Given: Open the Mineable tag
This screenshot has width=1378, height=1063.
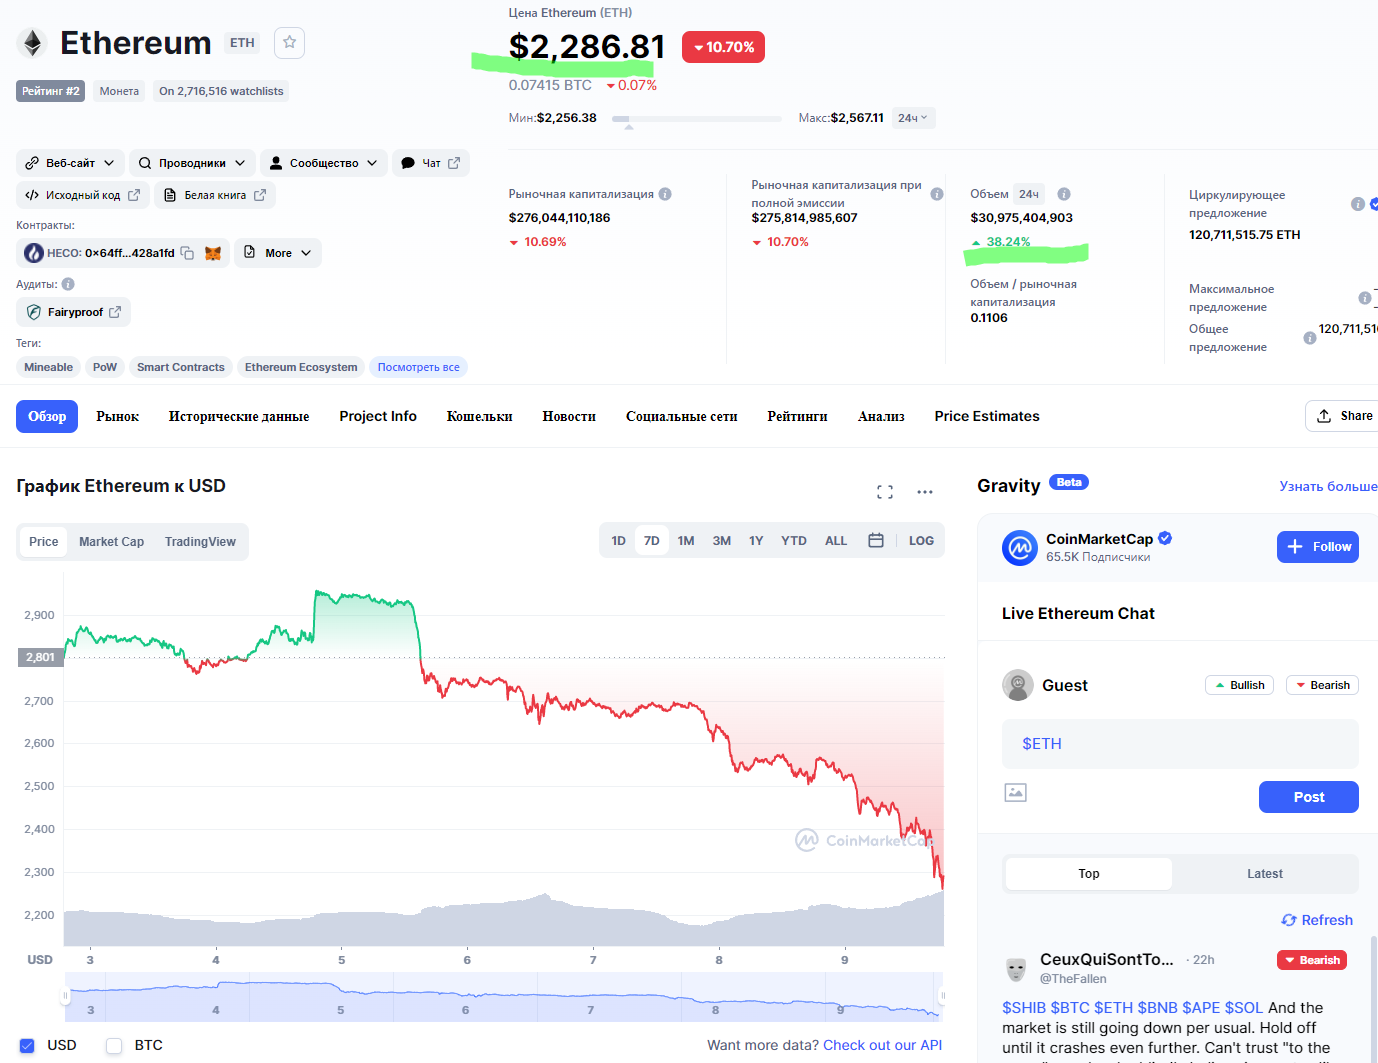Looking at the screenshot, I should point(48,367).
